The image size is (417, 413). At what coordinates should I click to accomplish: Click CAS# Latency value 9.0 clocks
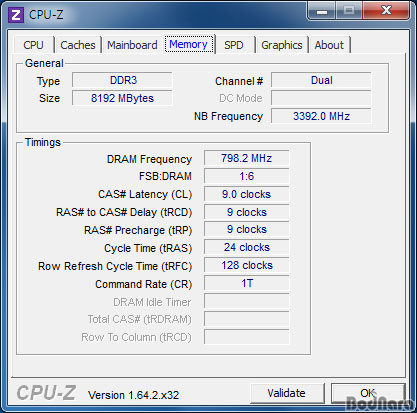[247, 194]
